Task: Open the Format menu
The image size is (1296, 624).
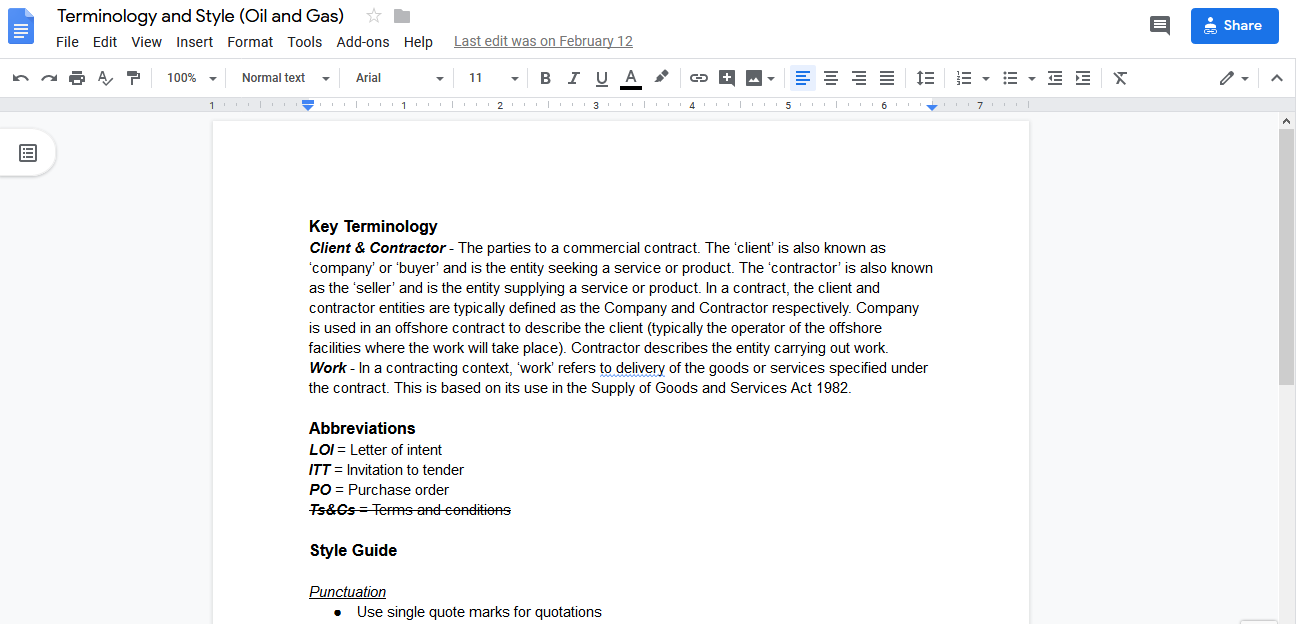Action: [x=250, y=42]
